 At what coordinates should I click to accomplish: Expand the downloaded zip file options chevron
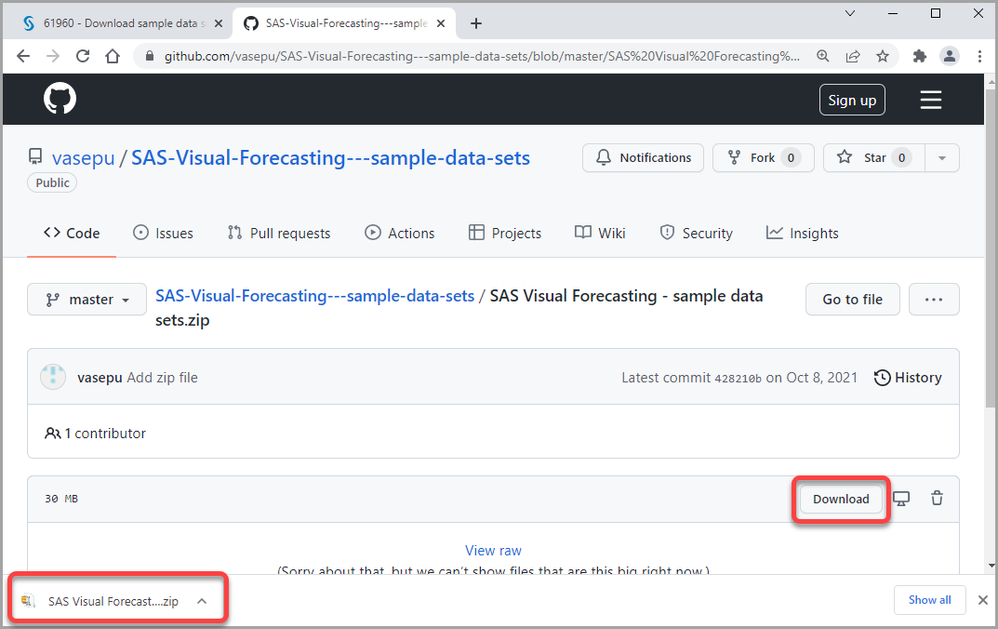(202, 601)
